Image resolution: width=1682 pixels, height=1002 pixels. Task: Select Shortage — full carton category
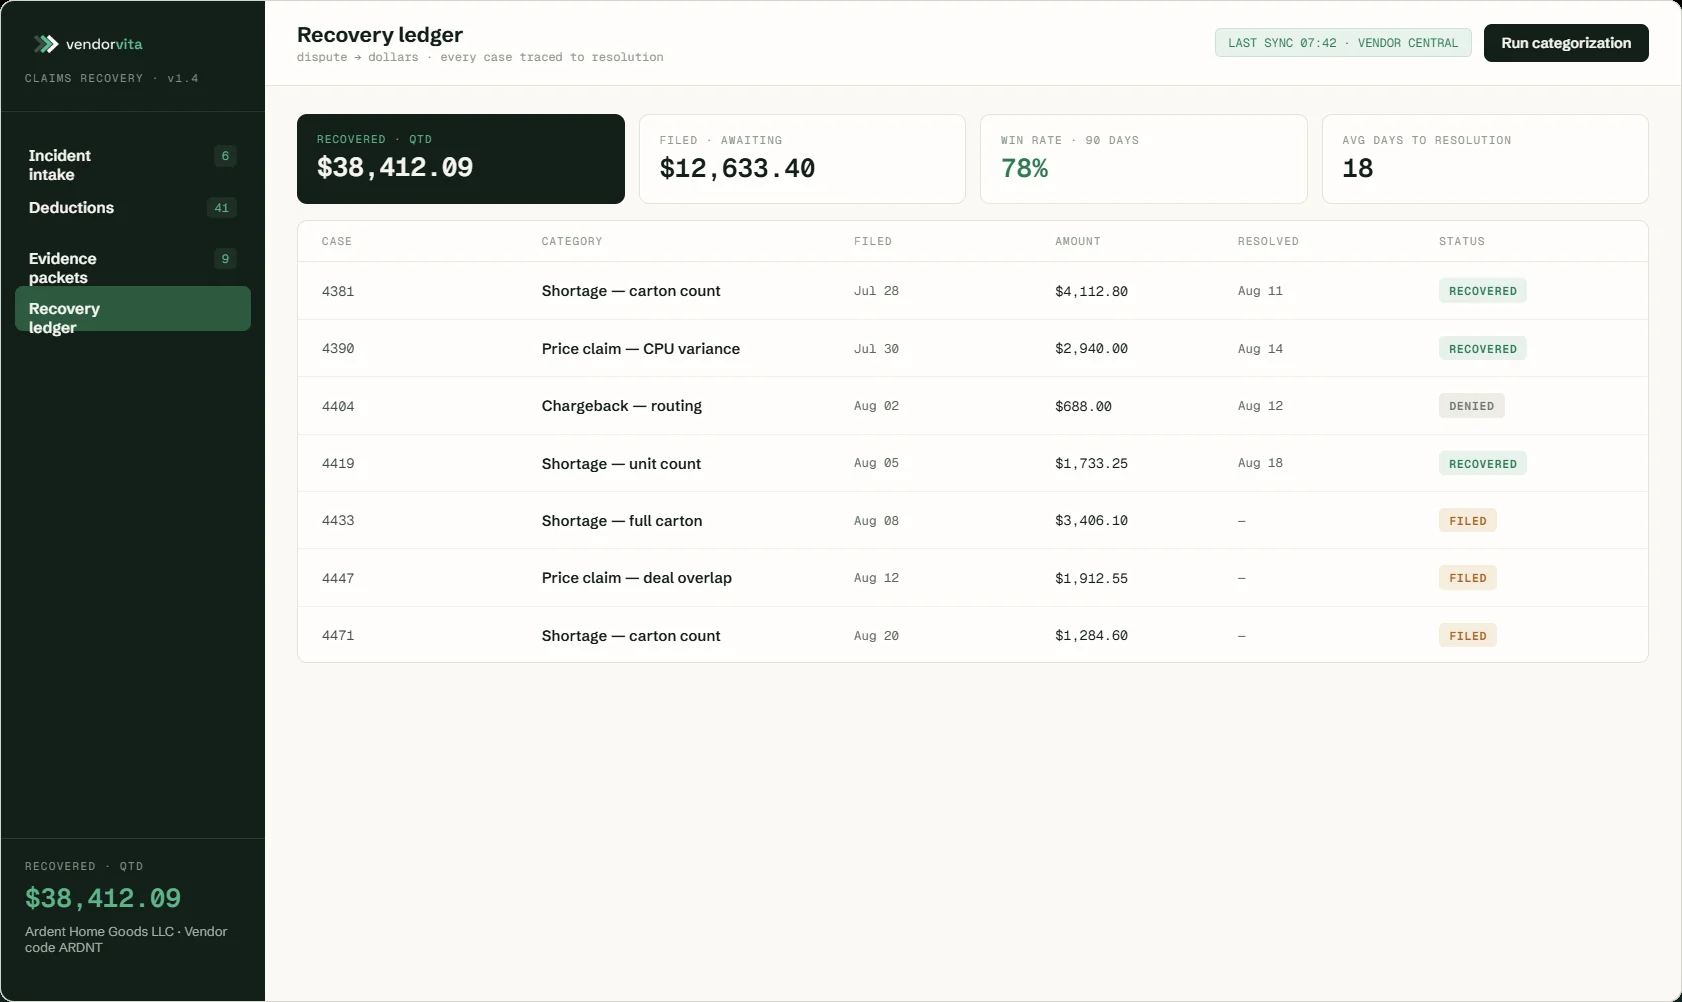click(x=622, y=521)
